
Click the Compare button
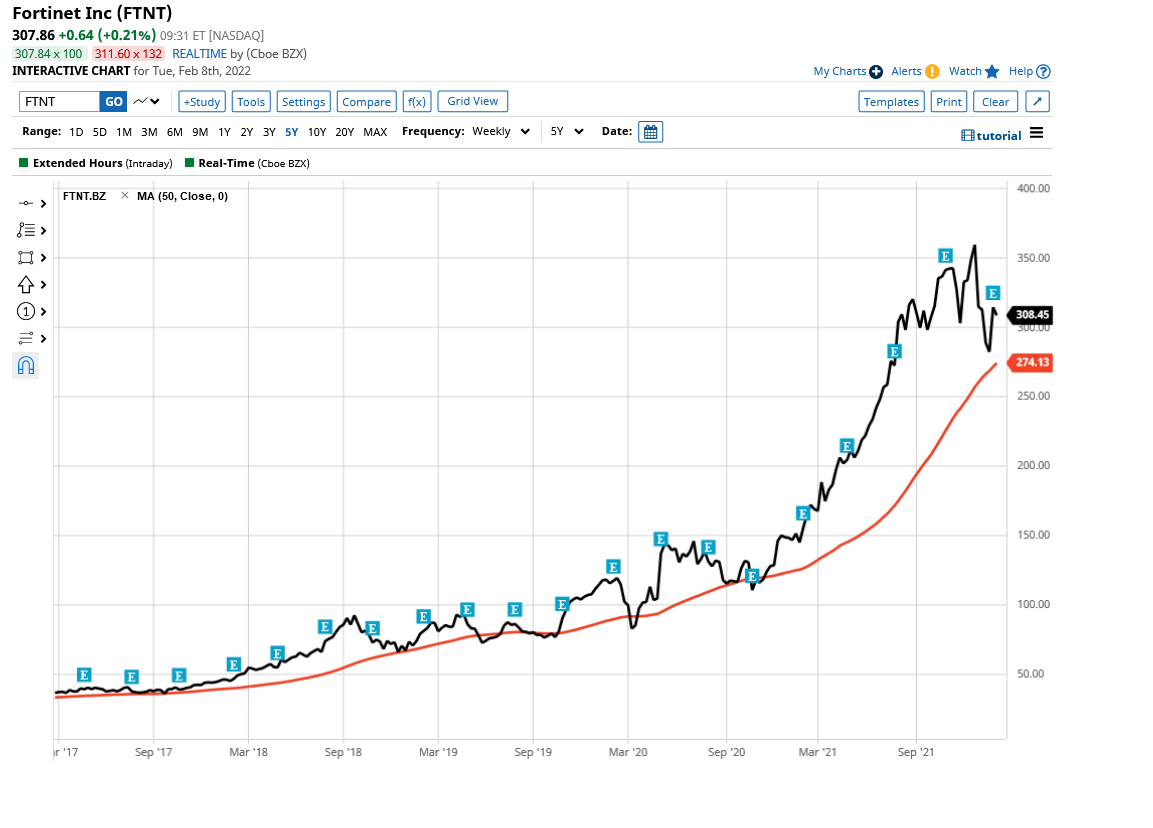367,101
